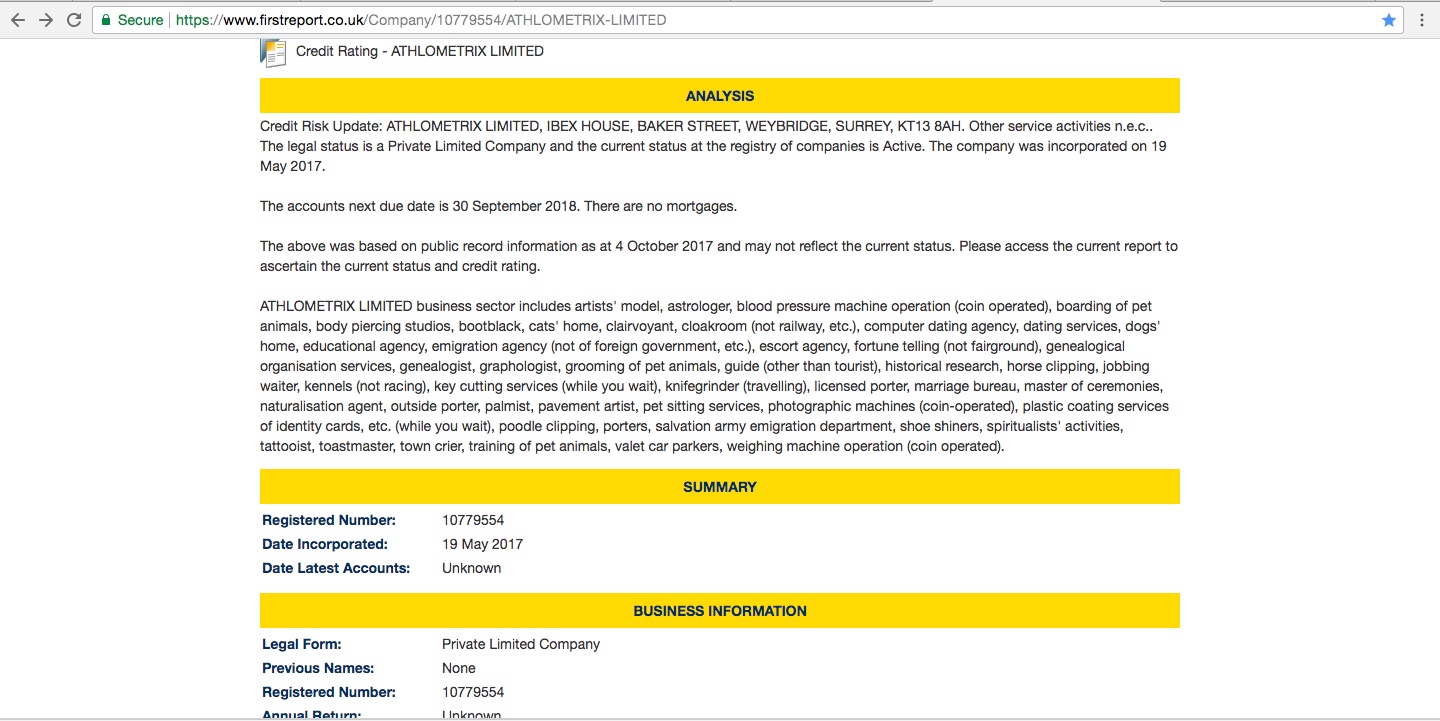Viewport: 1440px width, 721px height.
Task: Click the 'Credit Rating - ATHLOMETRIX LIMITED' heading
Action: [420, 51]
